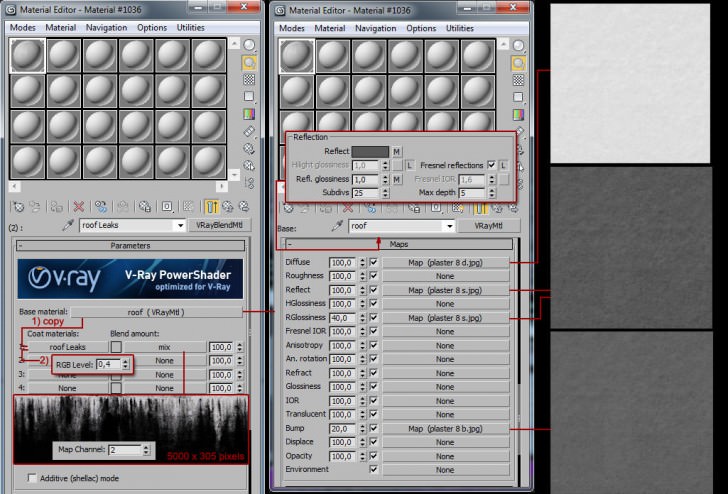Image resolution: width=728 pixels, height=494 pixels.
Task: Click Go Forward to Sibling icon, left window
Action: click(x=244, y=207)
